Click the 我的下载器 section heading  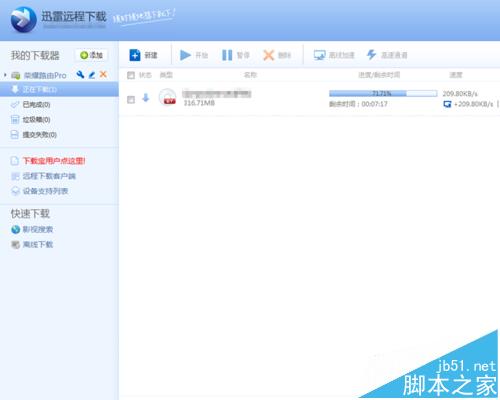click(x=35, y=55)
